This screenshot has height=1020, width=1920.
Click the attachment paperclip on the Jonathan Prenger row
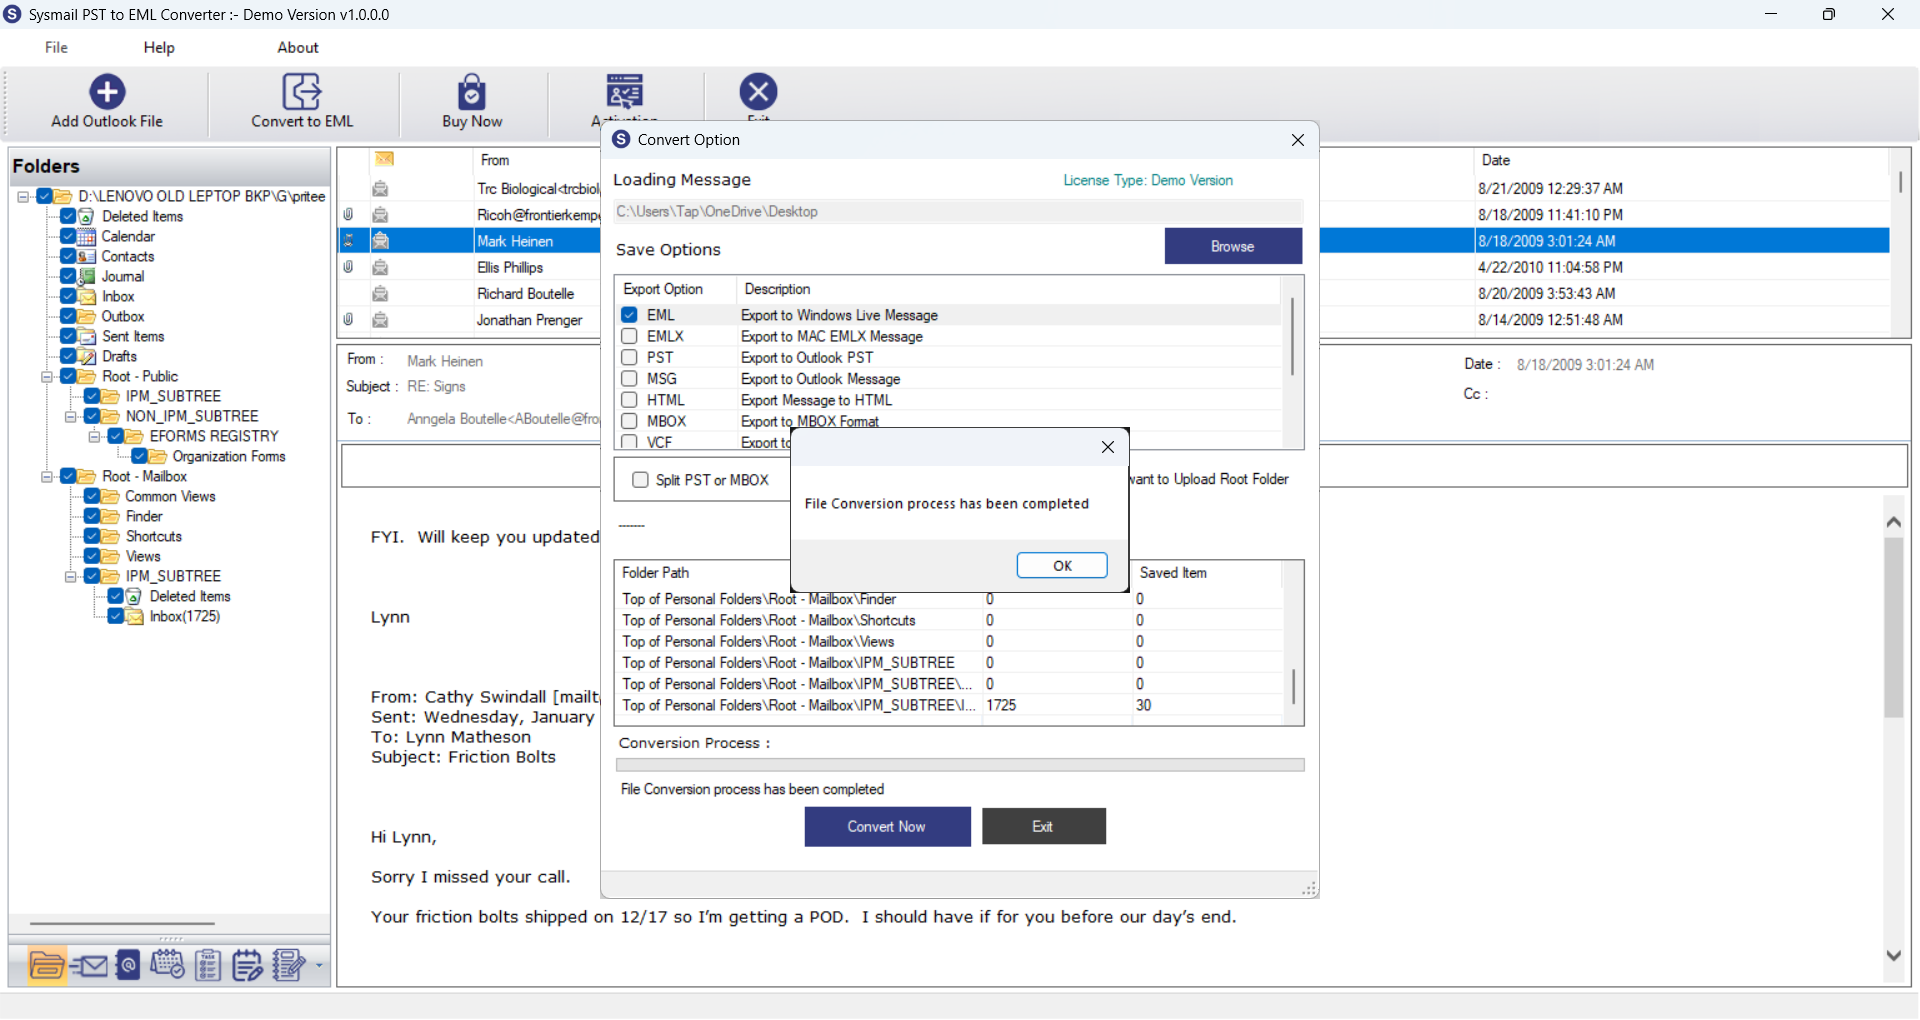point(348,320)
